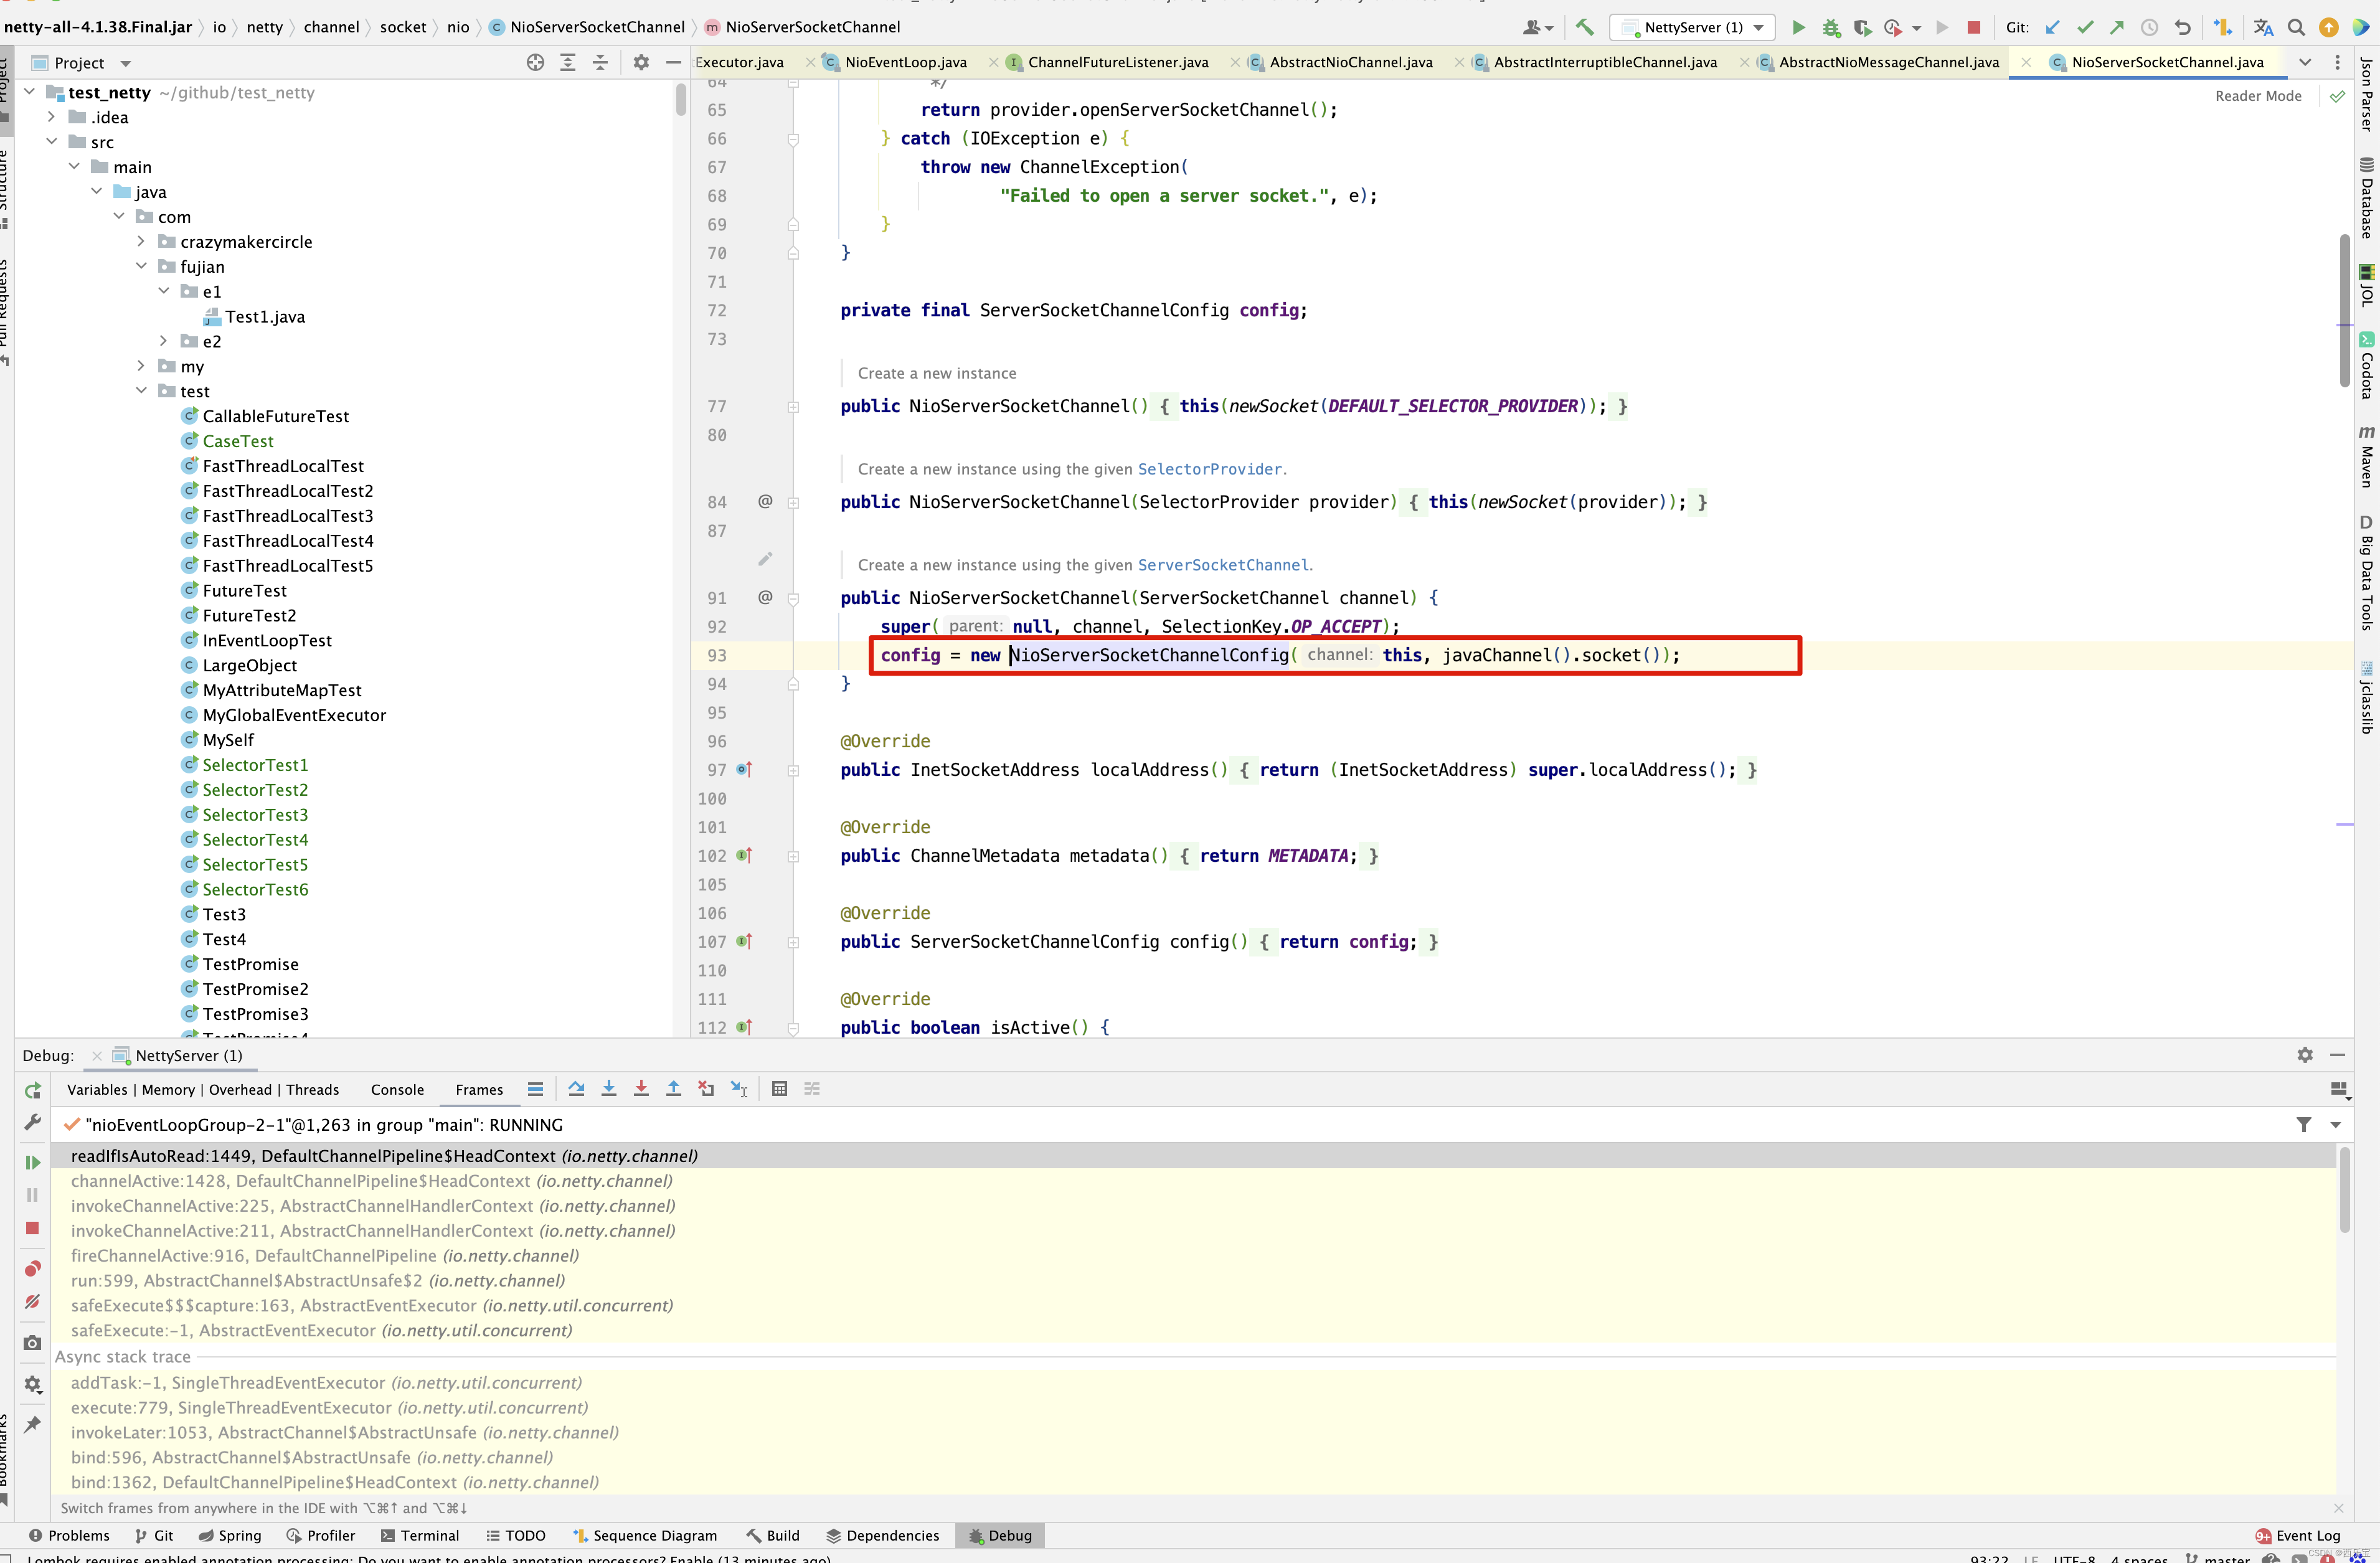This screenshot has width=2380, height=1563.
Task: Open the Console debug tab
Action: pos(397,1090)
